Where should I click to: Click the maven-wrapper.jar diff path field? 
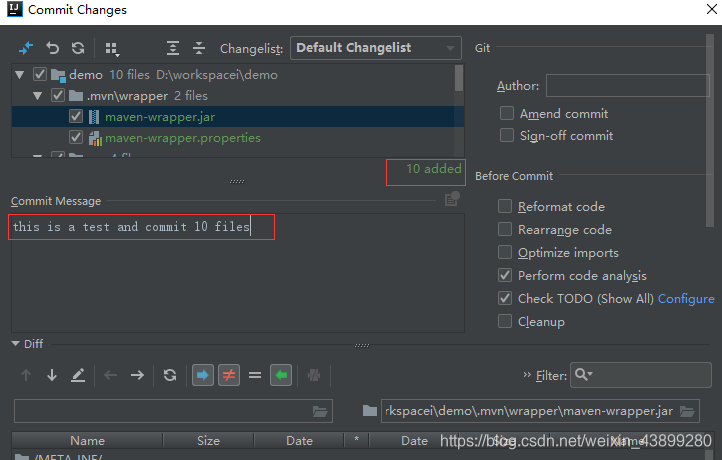pyautogui.click(x=540, y=411)
